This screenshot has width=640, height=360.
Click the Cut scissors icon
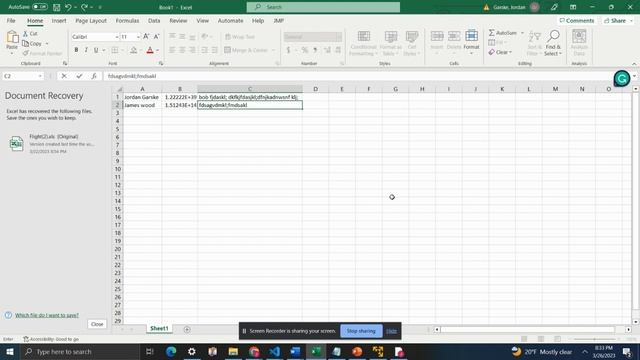25,33
